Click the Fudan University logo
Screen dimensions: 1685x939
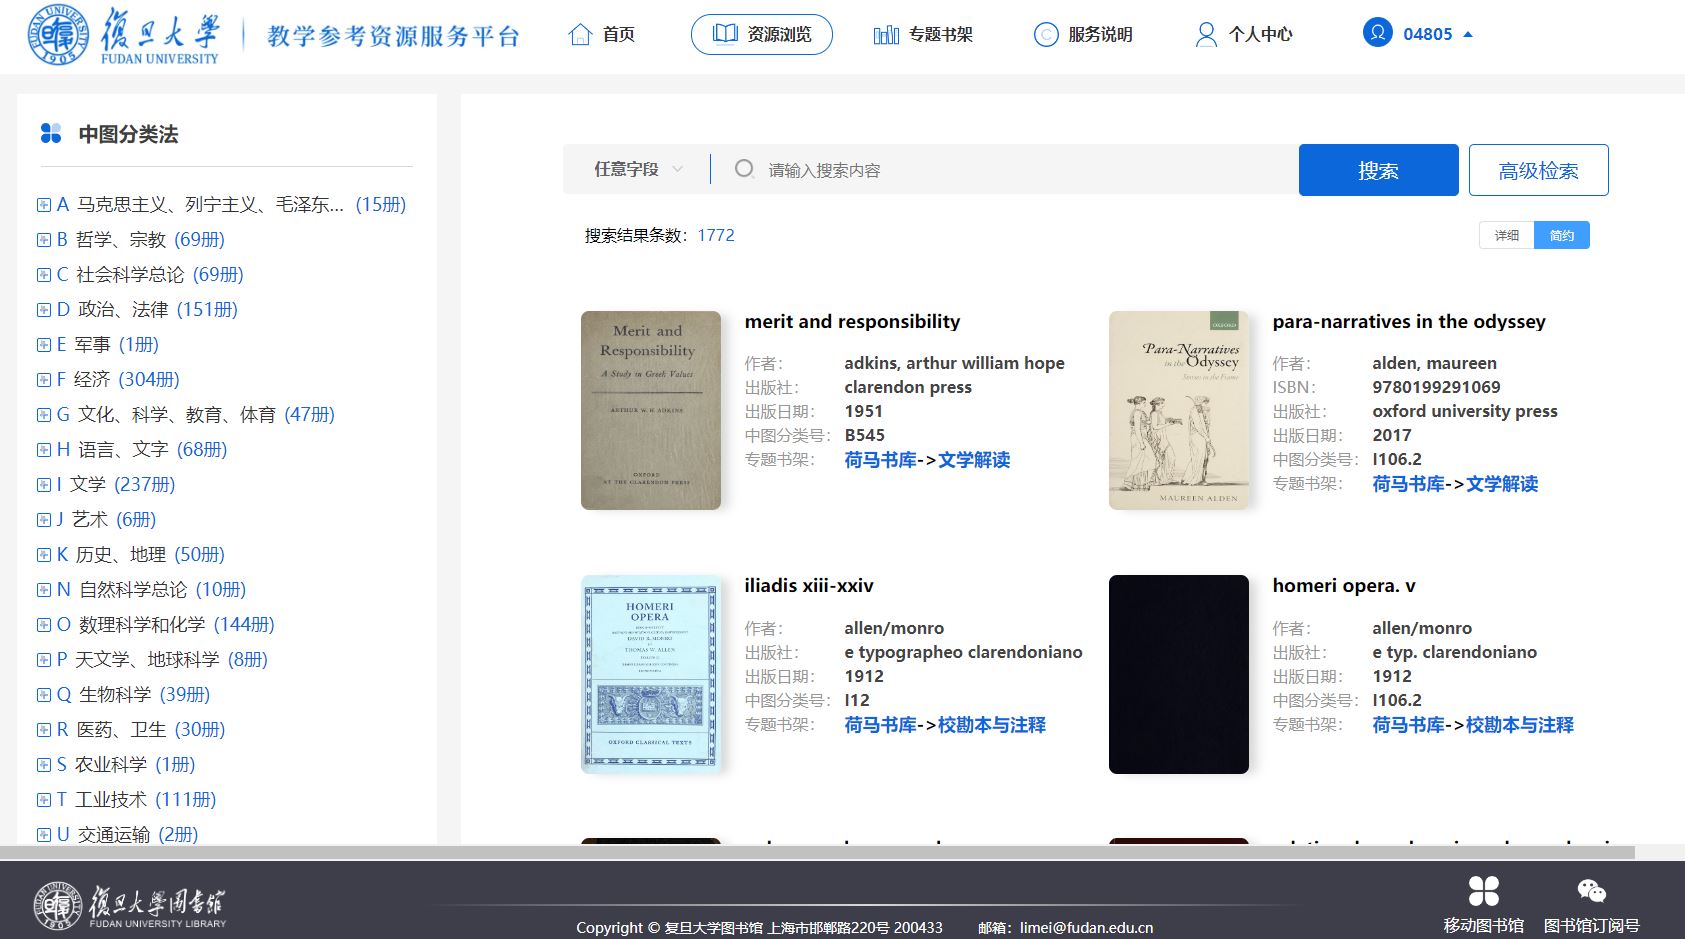pyautogui.click(x=123, y=35)
